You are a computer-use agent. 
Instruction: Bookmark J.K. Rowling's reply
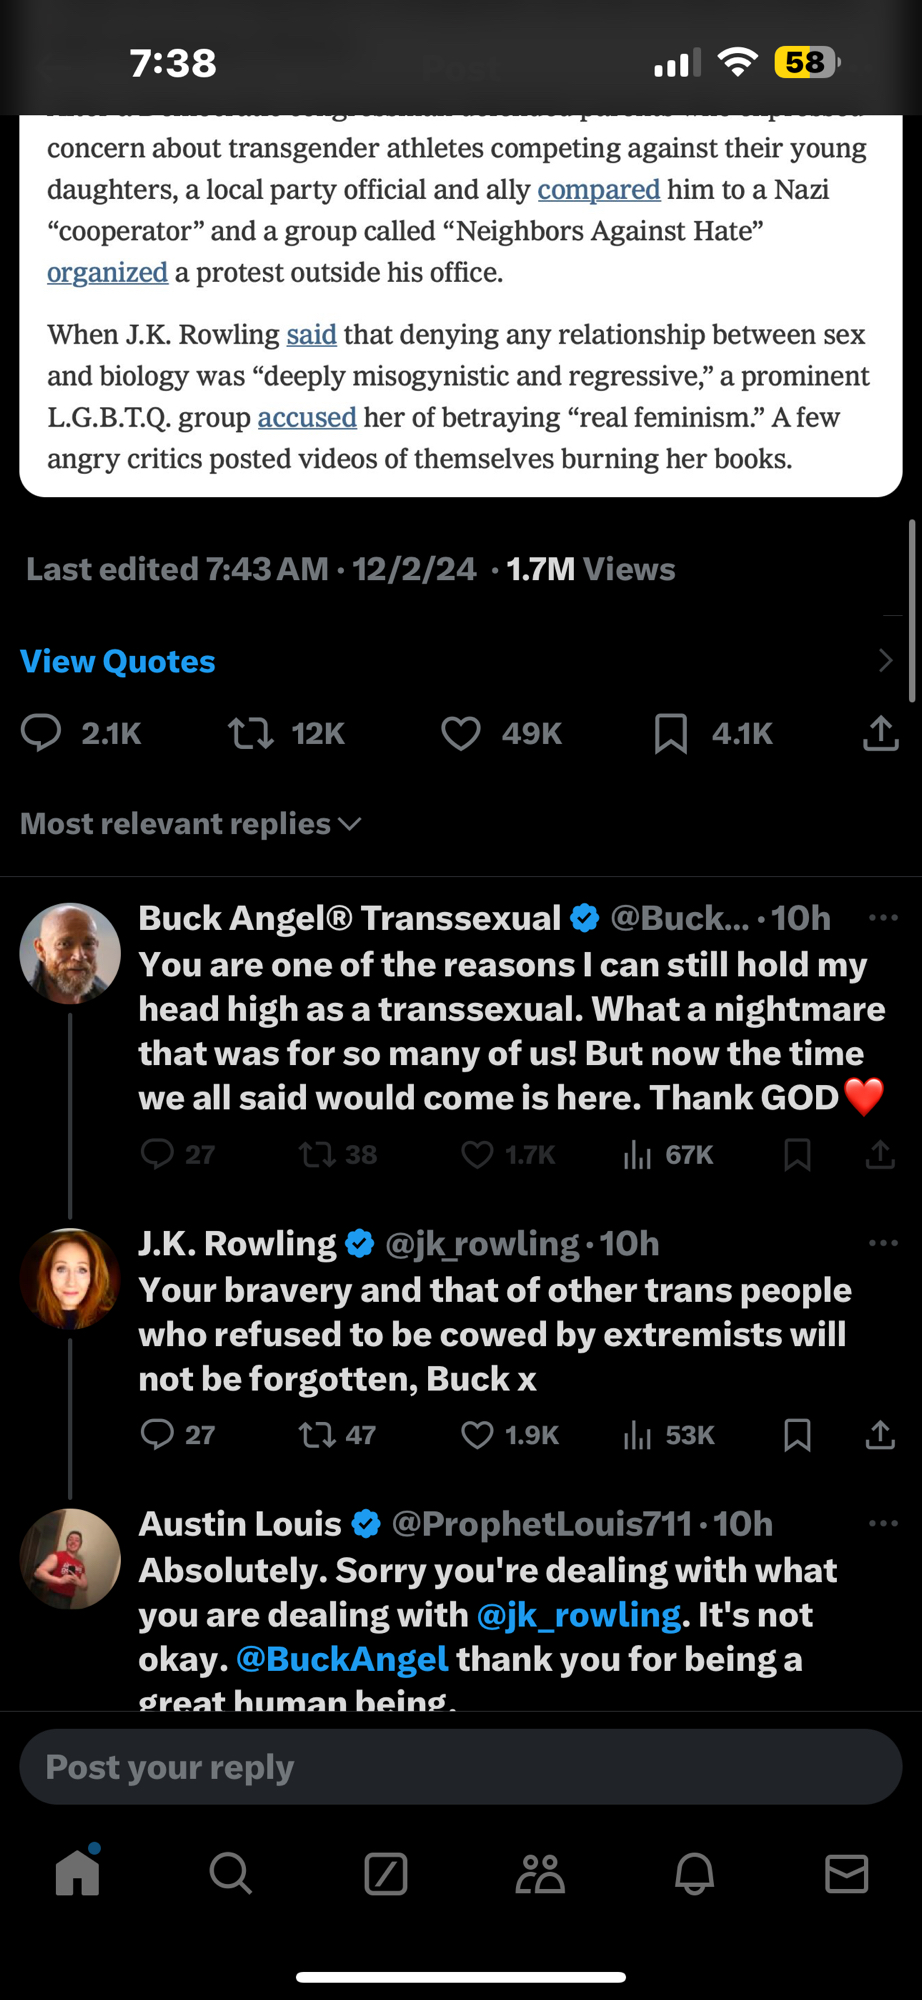pos(797,1435)
